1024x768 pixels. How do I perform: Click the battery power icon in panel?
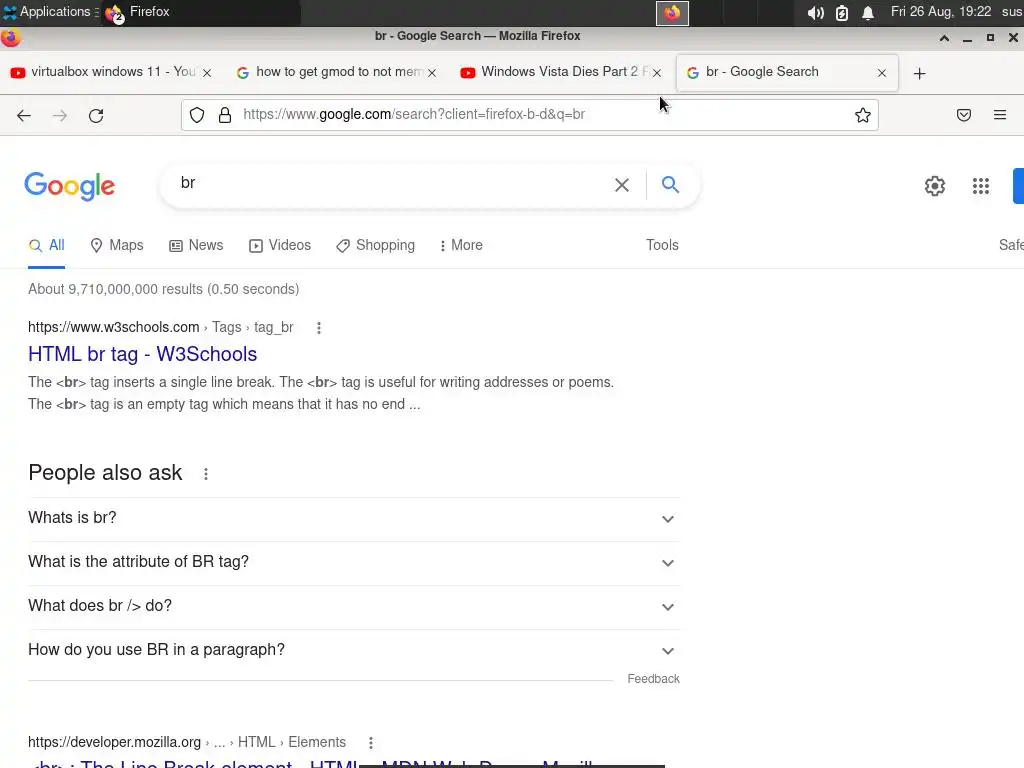click(x=842, y=13)
